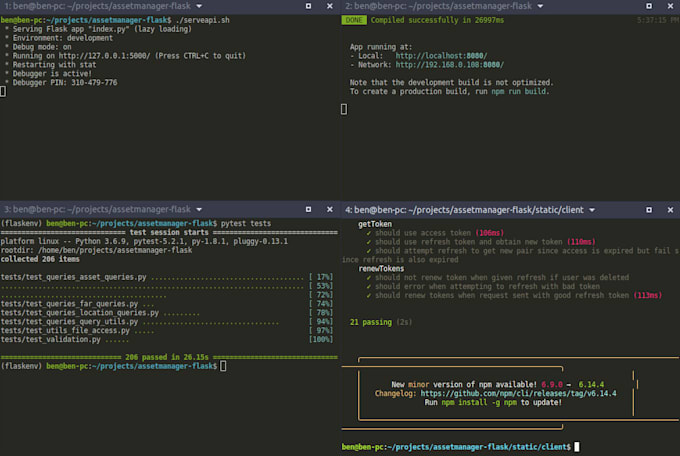Image resolution: width=680 pixels, height=456 pixels.
Task: Click 'tests/test_queries_asset_queries.py' row
Action: click(x=167, y=277)
